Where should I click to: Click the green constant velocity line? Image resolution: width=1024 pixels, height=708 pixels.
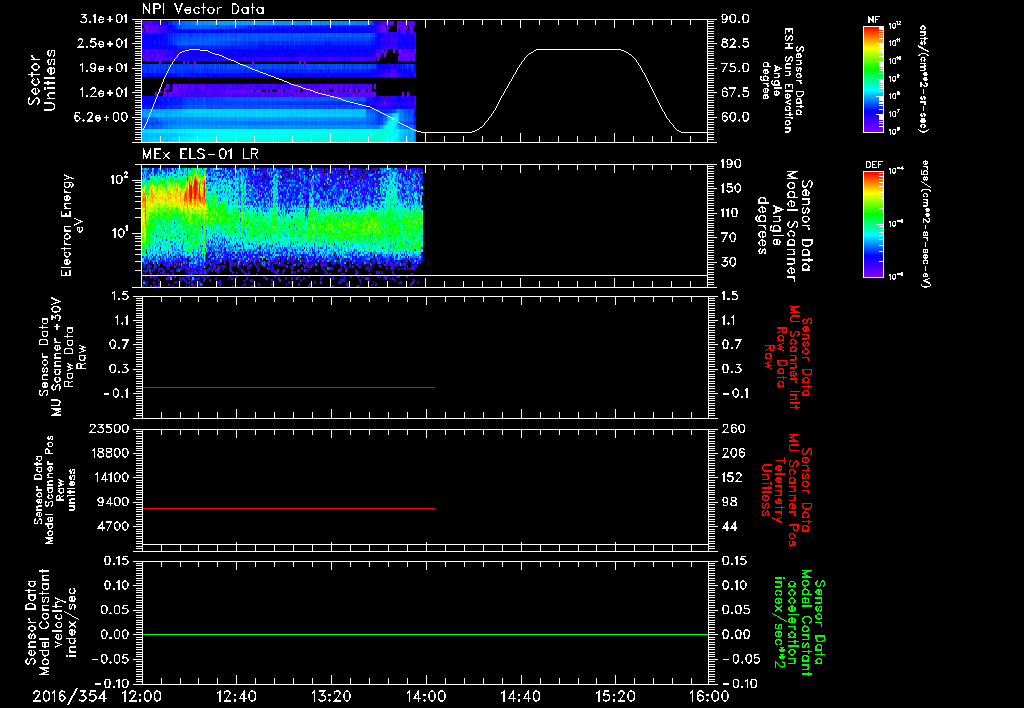425,634
